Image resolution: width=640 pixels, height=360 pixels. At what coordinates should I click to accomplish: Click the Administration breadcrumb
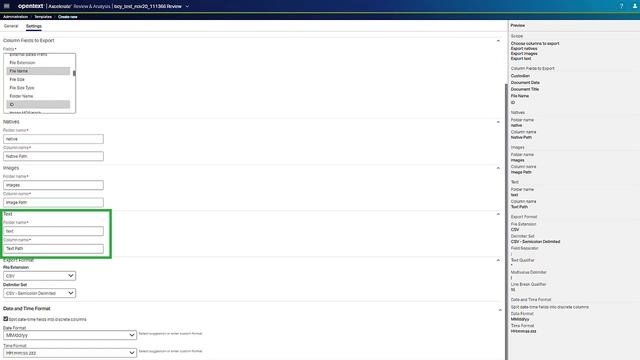(x=16, y=17)
